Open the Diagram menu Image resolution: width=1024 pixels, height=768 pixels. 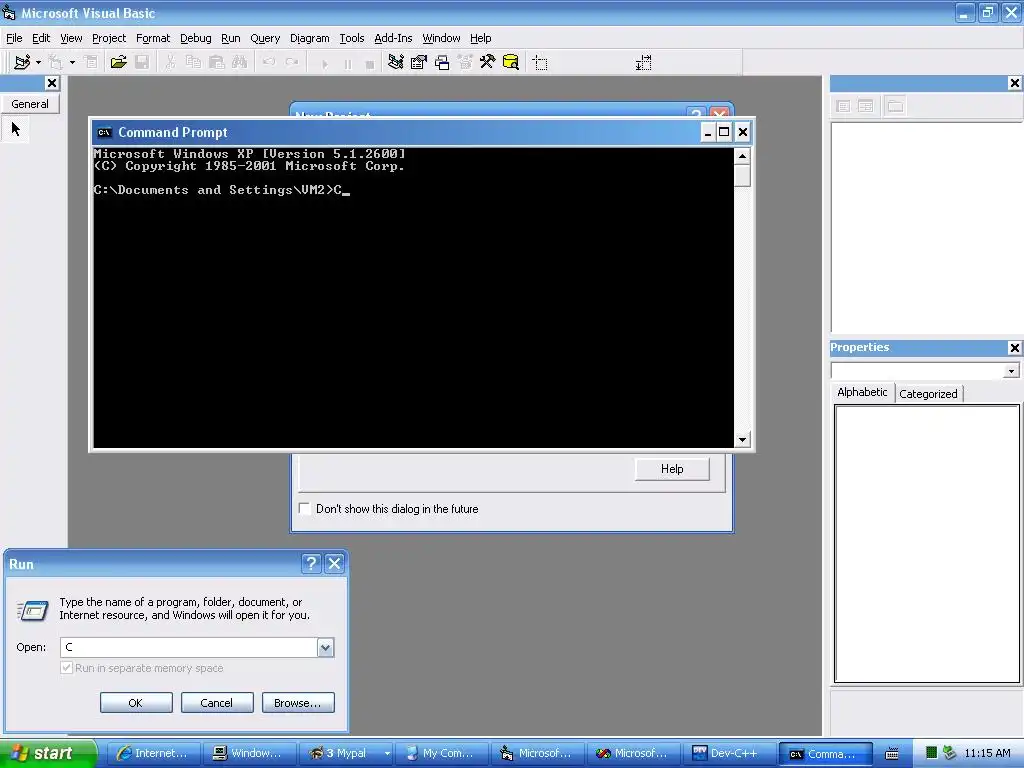click(310, 38)
